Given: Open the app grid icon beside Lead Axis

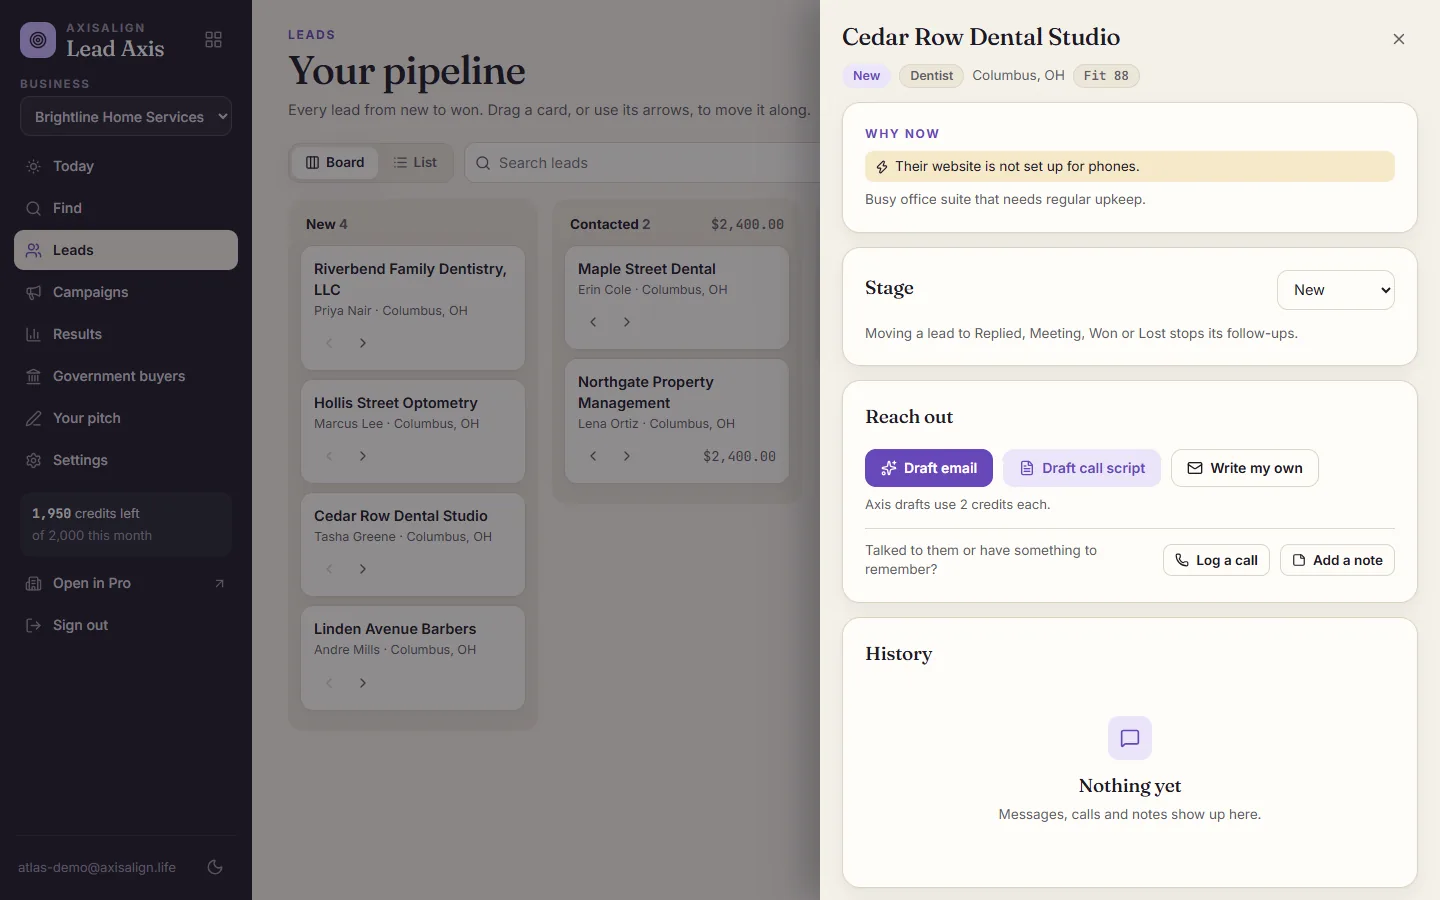Looking at the screenshot, I should [x=213, y=40].
